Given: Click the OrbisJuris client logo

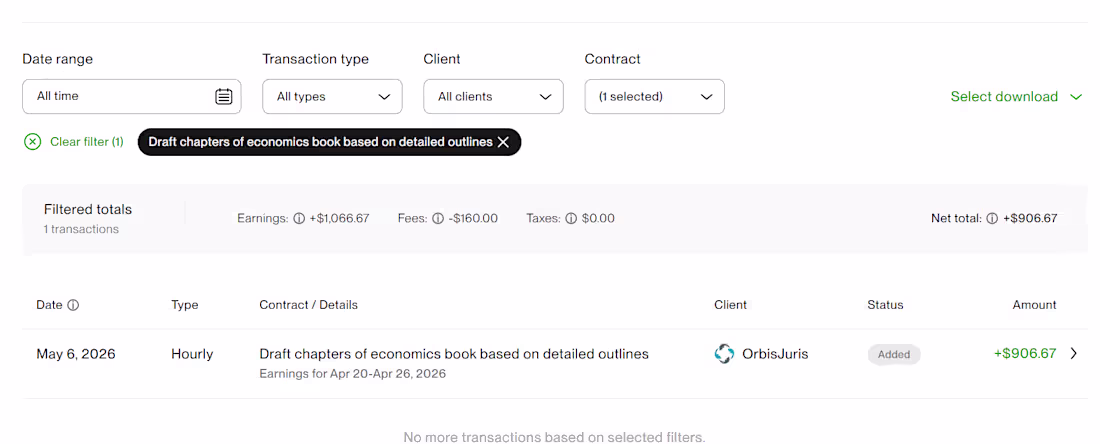Looking at the screenshot, I should pyautogui.click(x=724, y=354).
